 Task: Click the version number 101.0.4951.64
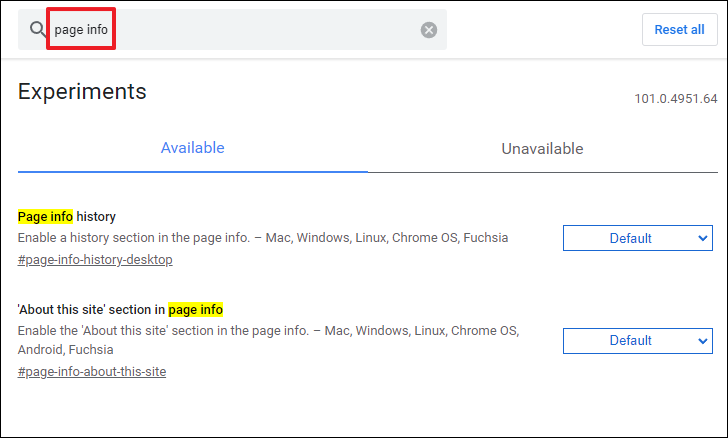click(676, 98)
